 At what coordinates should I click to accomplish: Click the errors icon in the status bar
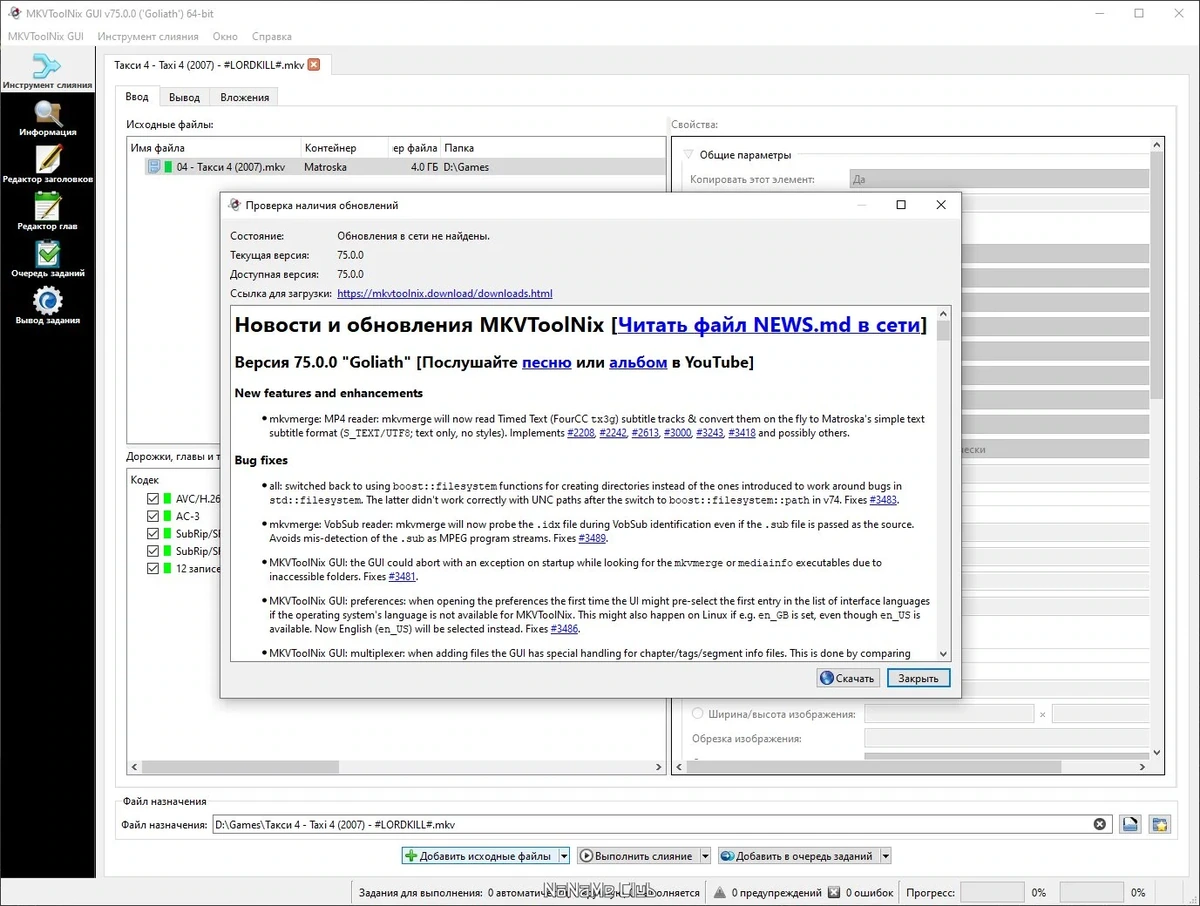click(x=834, y=892)
